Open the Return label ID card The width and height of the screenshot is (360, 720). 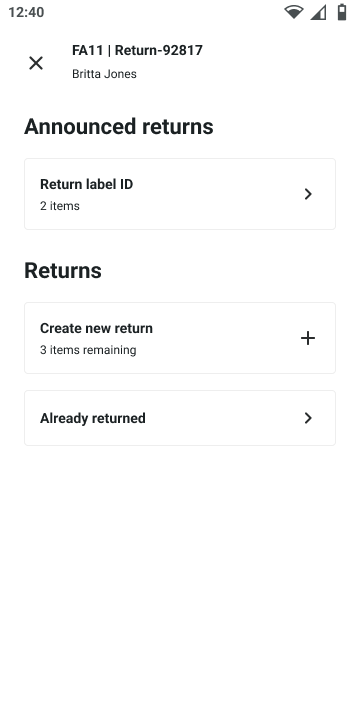[180, 194]
